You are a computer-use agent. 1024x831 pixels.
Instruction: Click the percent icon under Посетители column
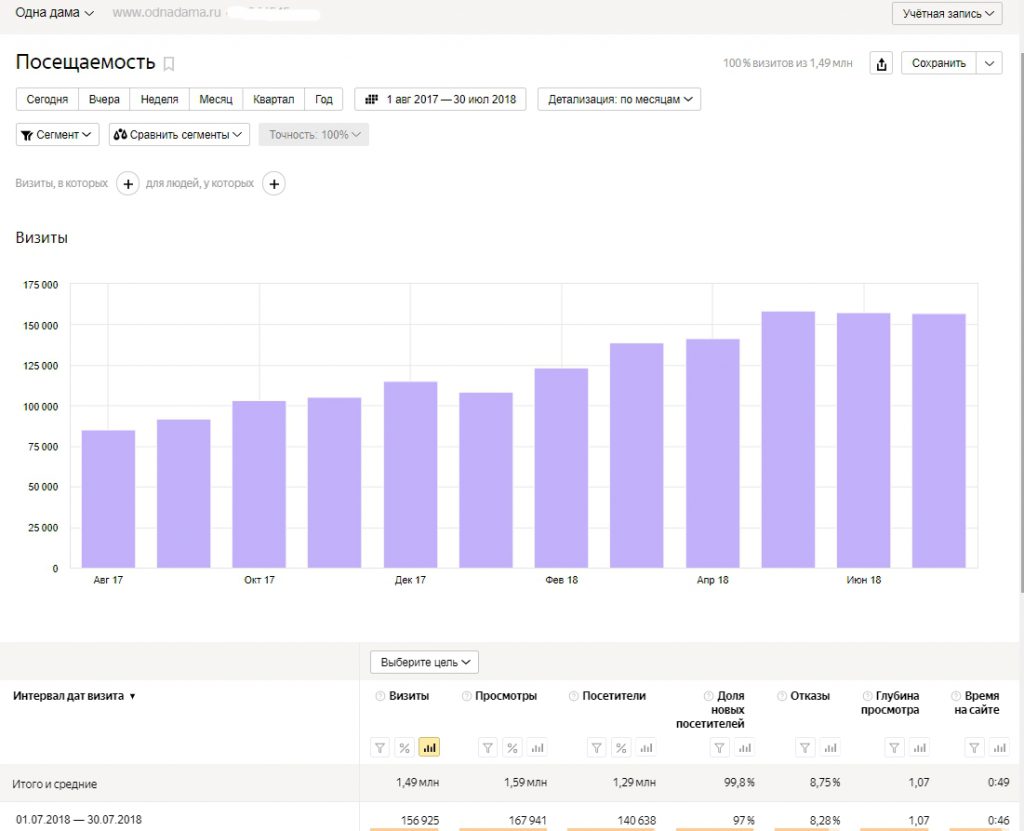pos(621,747)
